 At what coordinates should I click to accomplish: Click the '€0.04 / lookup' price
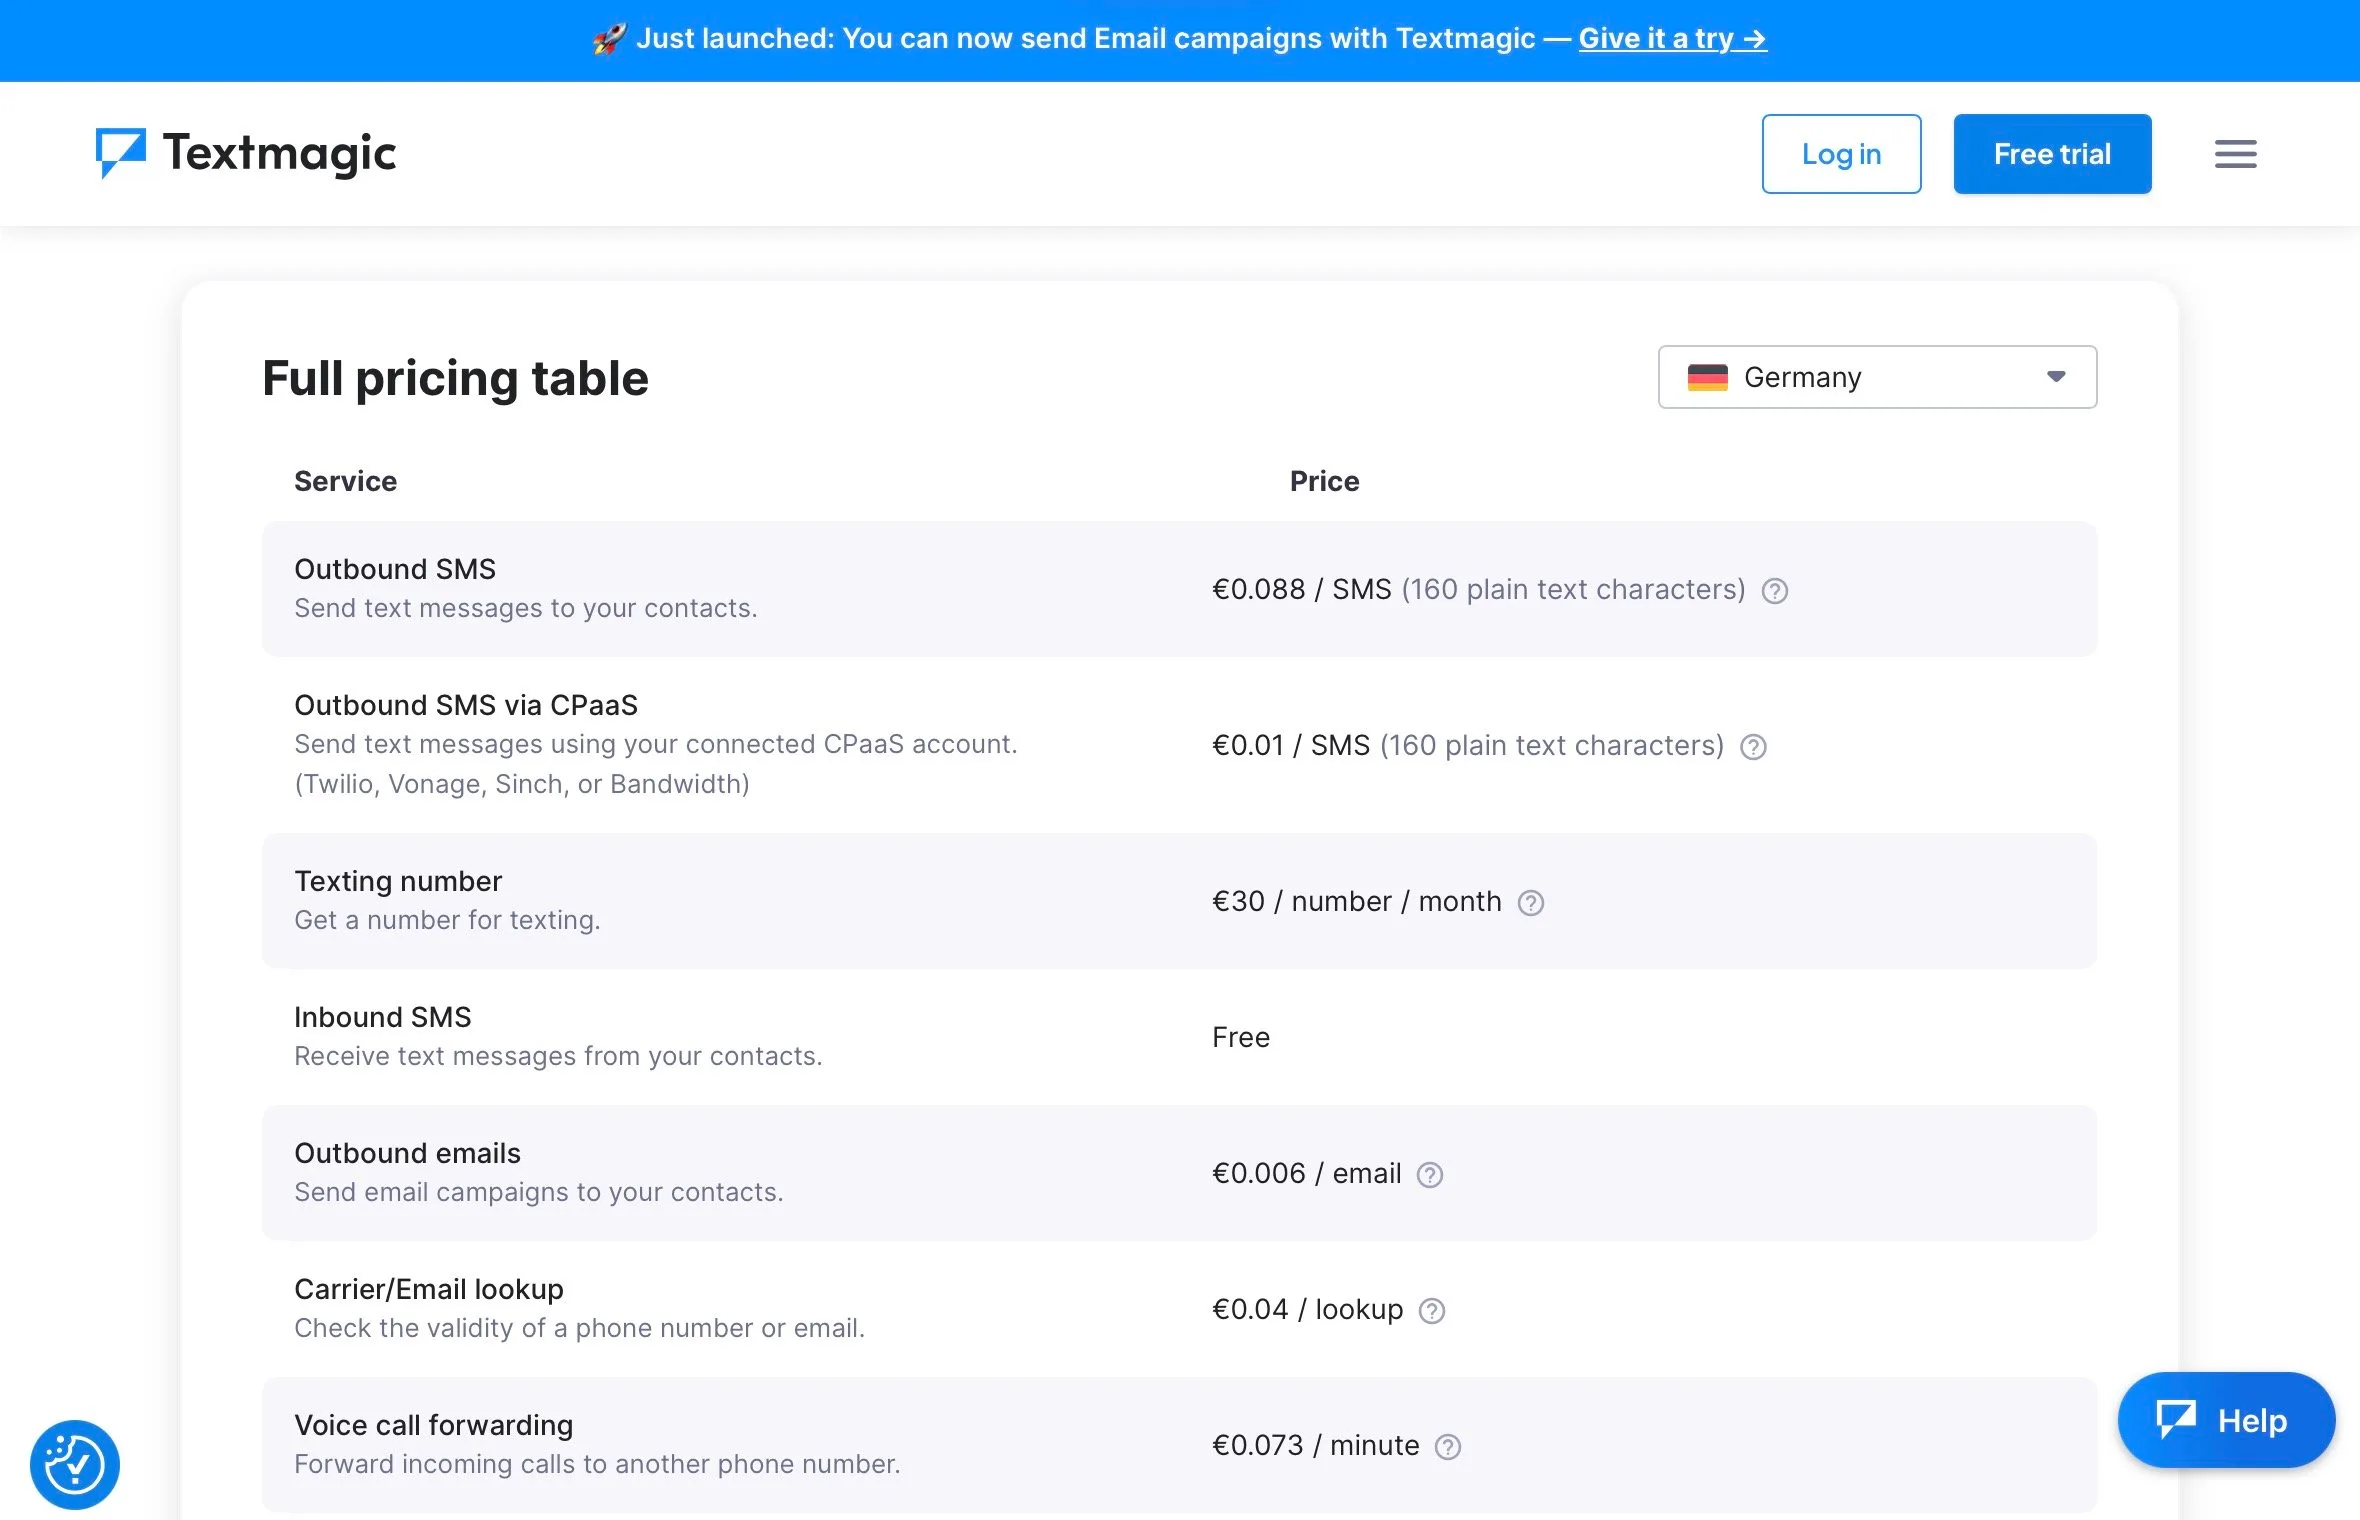(x=1308, y=1309)
